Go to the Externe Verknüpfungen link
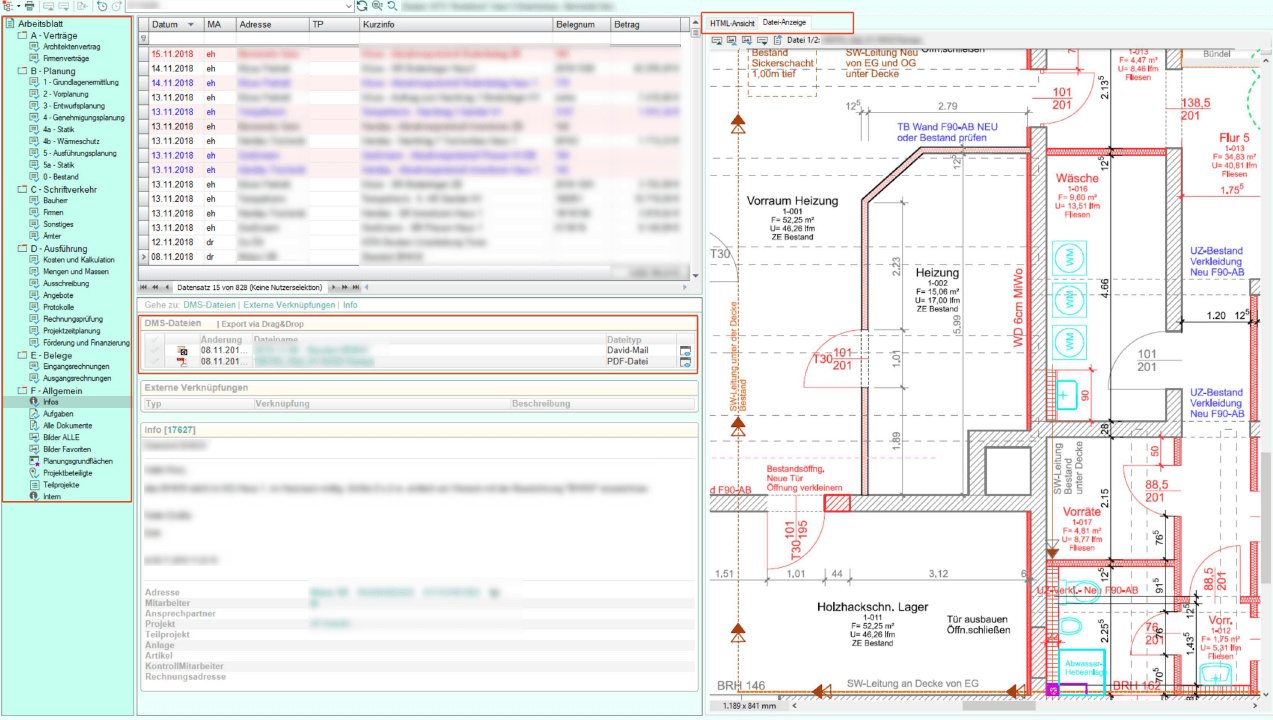Image resolution: width=1273 pixels, height=720 pixels. 289,304
